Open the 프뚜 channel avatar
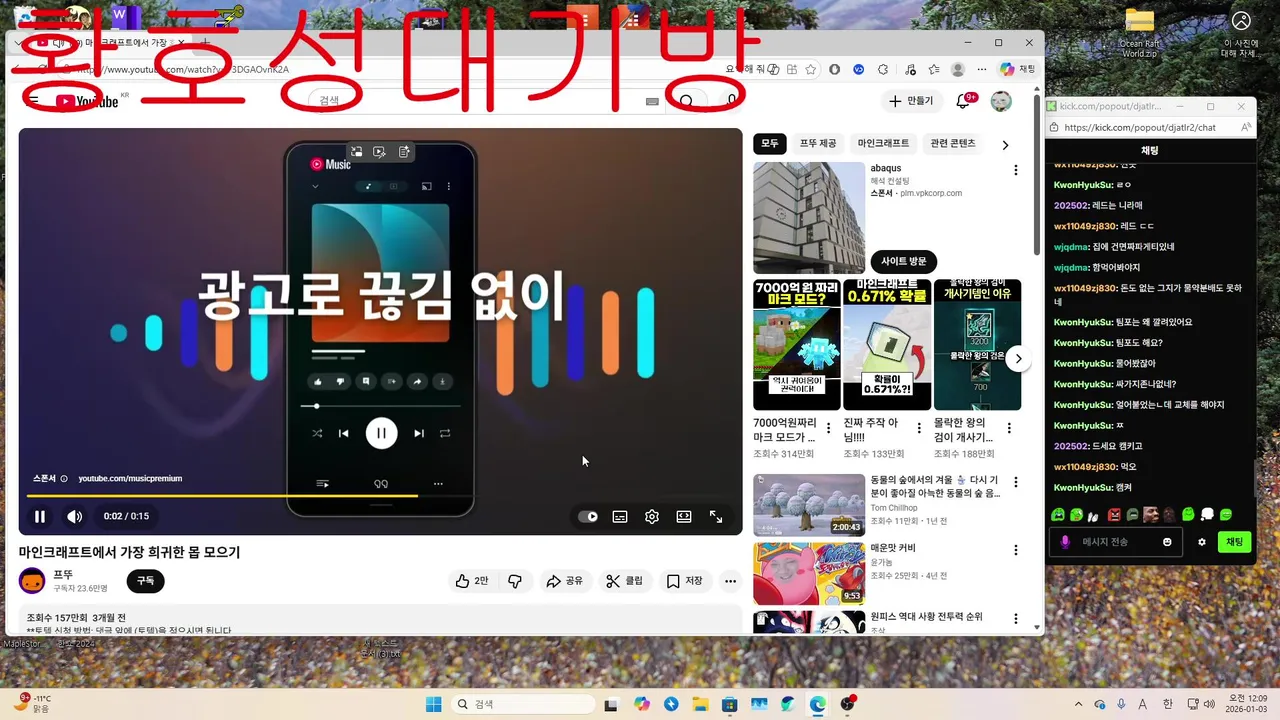The height and width of the screenshot is (720, 1280). pyautogui.click(x=32, y=581)
